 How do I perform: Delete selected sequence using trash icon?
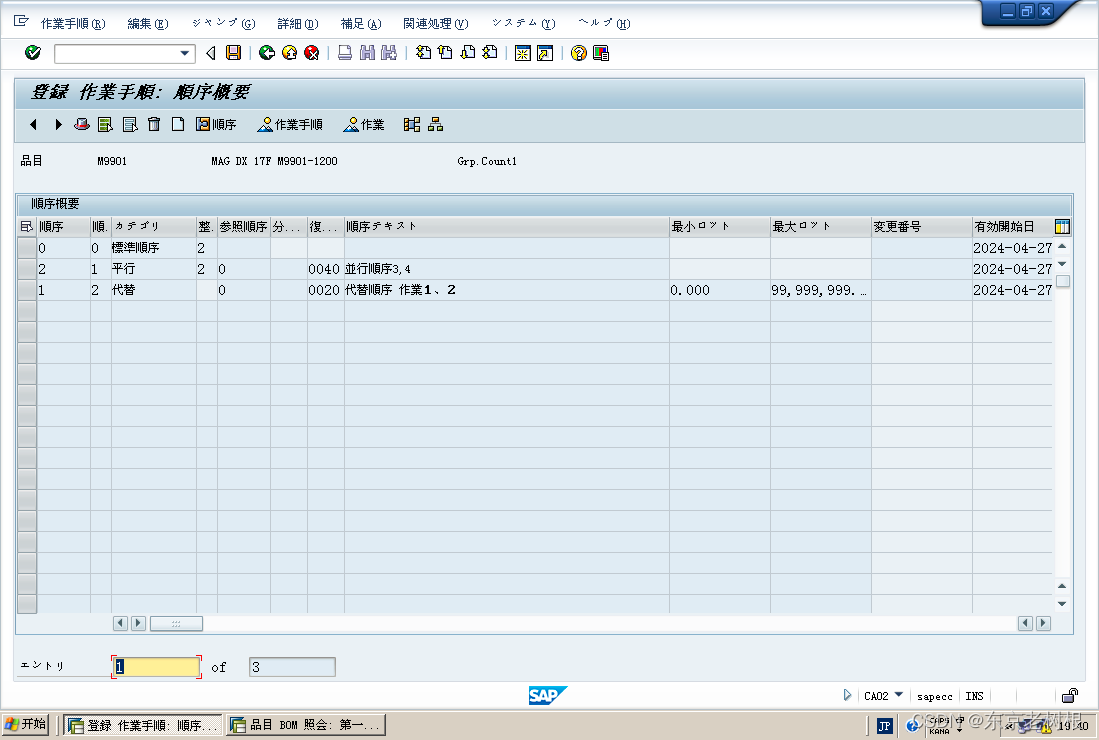[152, 124]
